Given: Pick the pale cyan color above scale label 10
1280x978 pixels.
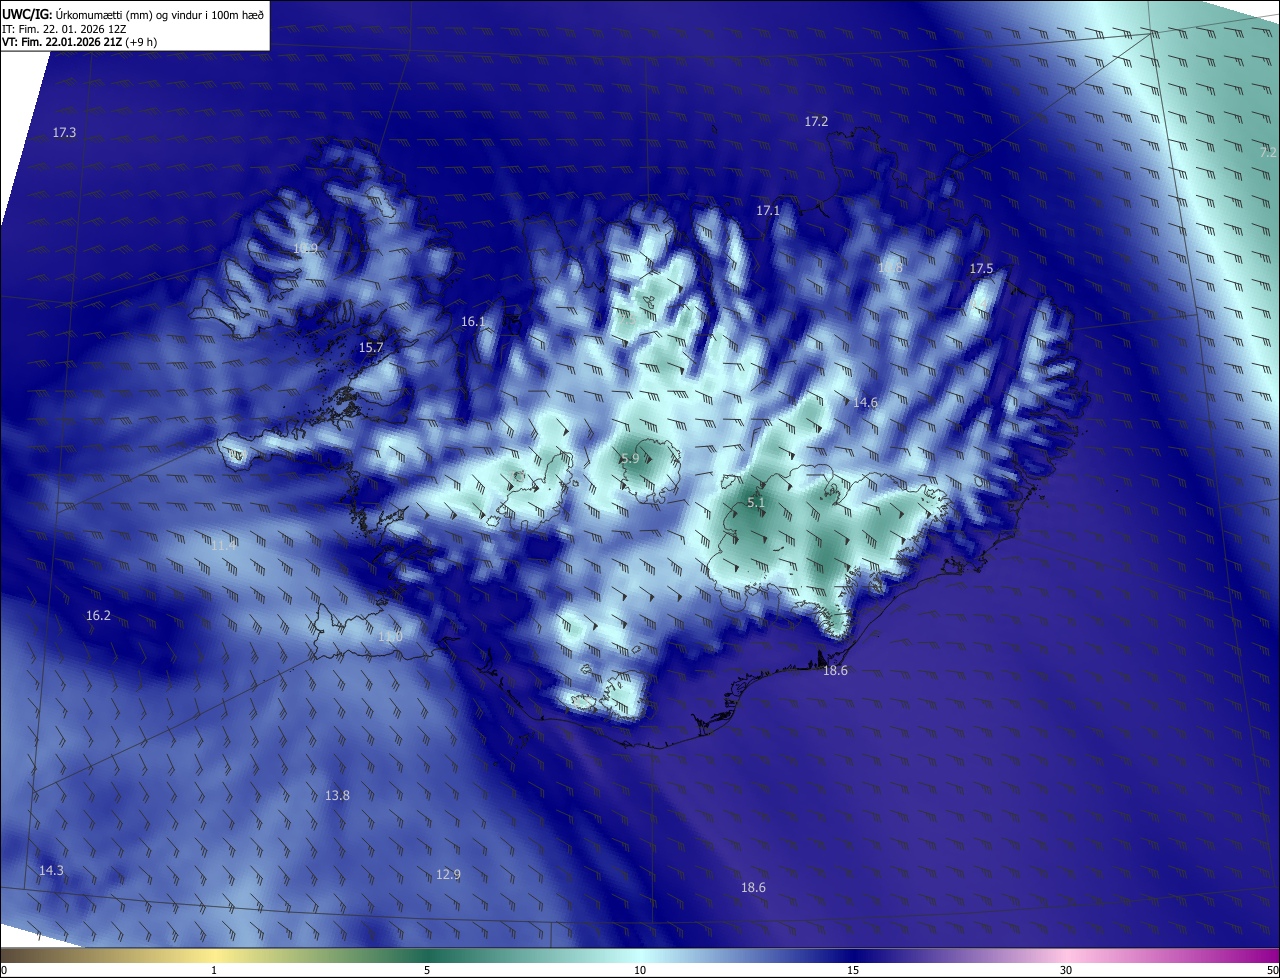Looking at the screenshot, I should [x=640, y=955].
